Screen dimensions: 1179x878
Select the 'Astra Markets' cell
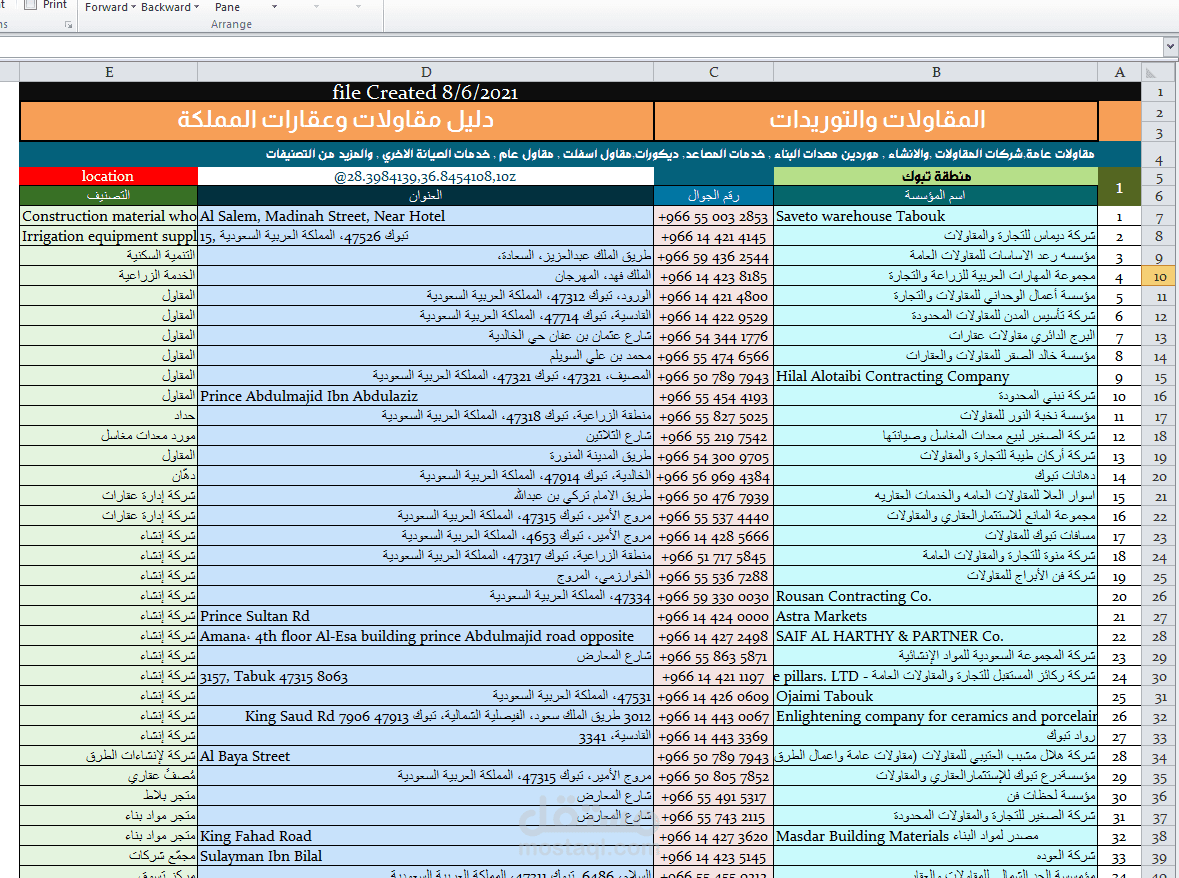coord(936,616)
